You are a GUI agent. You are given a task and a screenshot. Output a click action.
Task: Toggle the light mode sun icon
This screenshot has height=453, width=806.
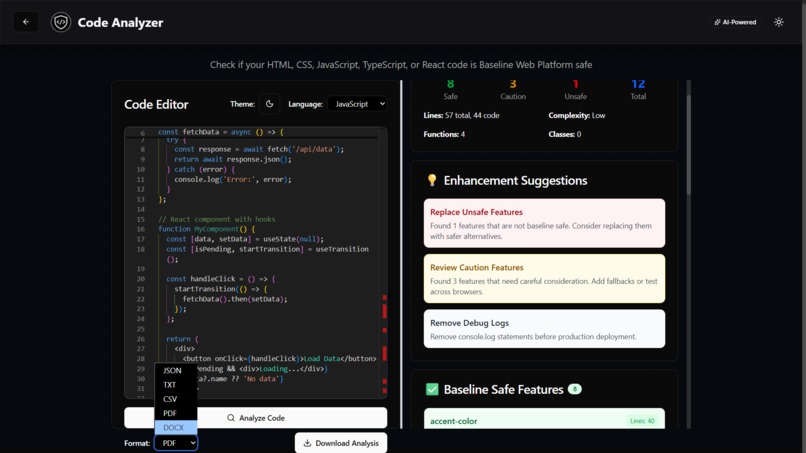click(x=779, y=22)
